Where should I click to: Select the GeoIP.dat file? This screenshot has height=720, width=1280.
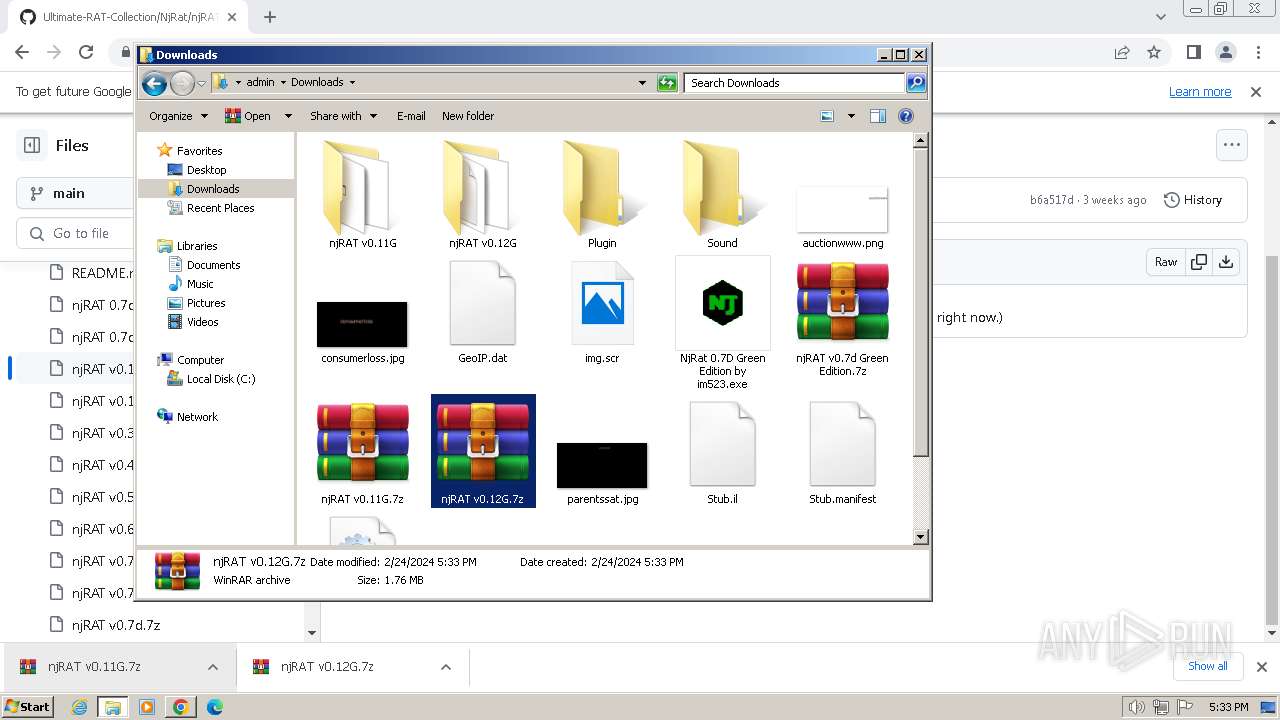[x=482, y=312]
